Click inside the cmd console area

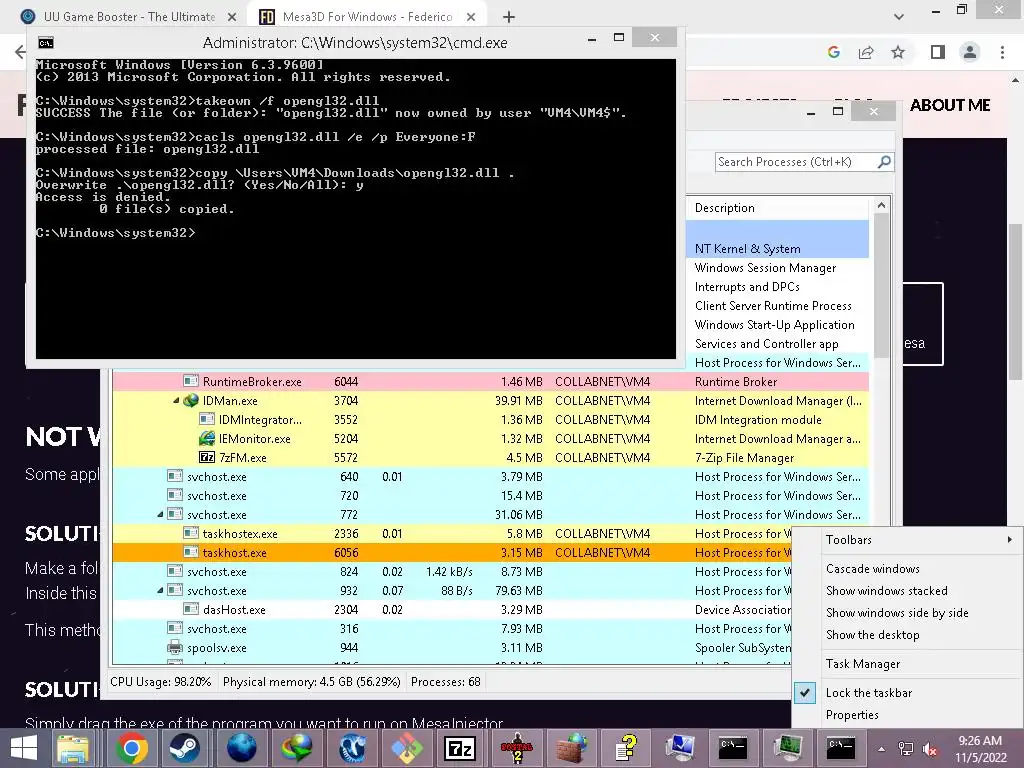click(356, 209)
